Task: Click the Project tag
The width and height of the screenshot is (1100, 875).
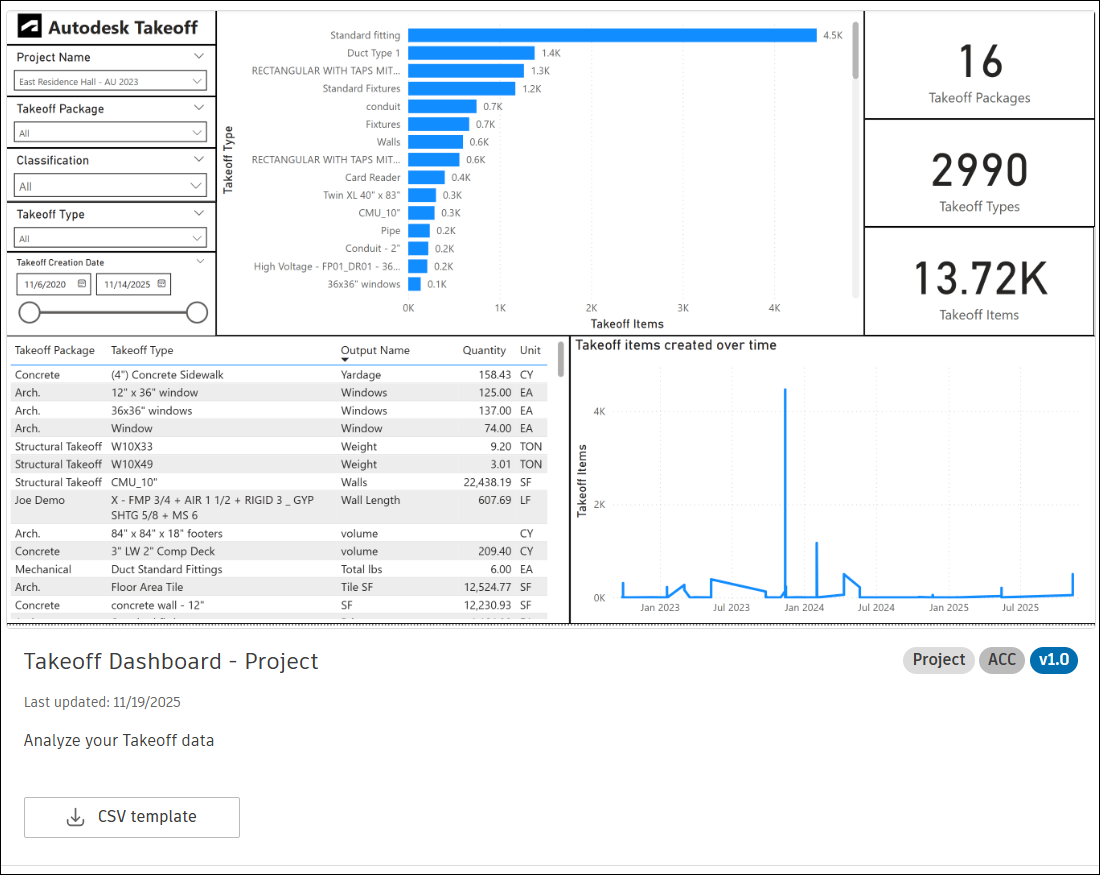Action: click(x=938, y=660)
